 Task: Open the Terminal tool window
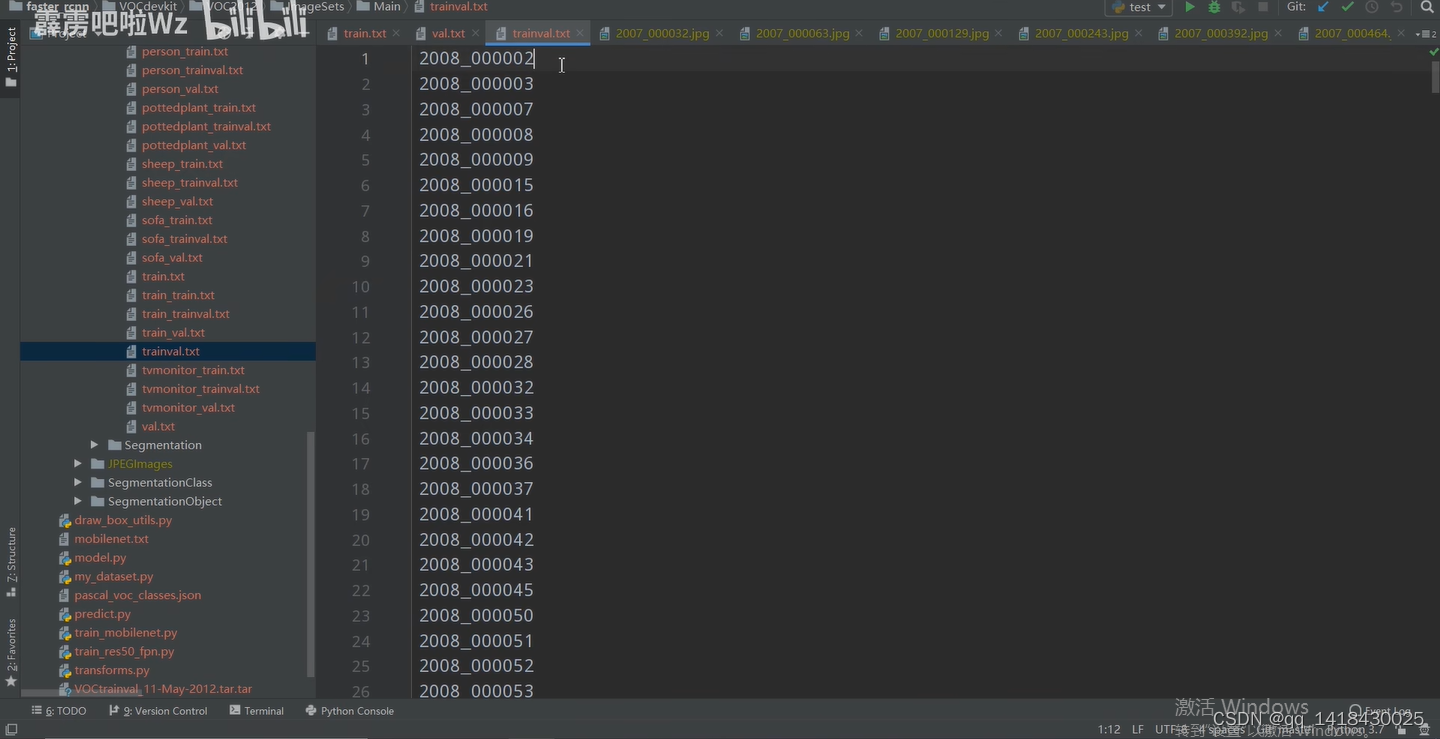(257, 711)
